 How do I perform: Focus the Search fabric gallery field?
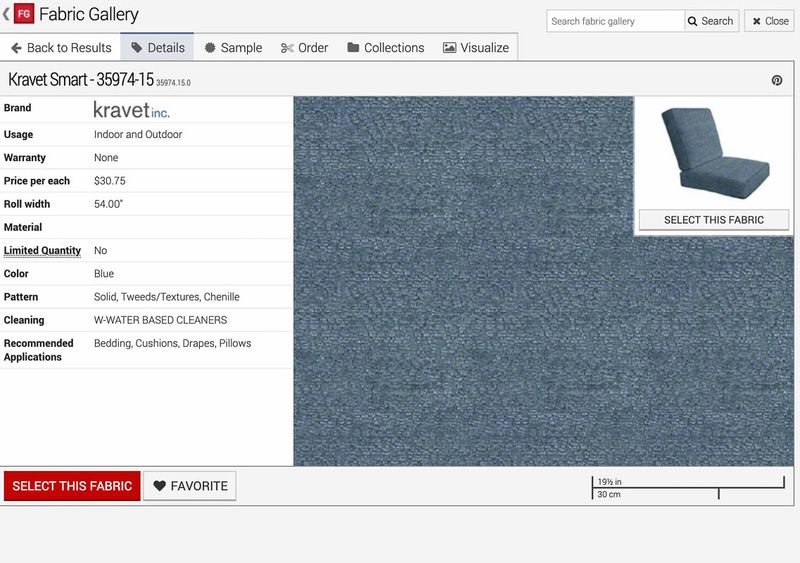pyautogui.click(x=615, y=21)
